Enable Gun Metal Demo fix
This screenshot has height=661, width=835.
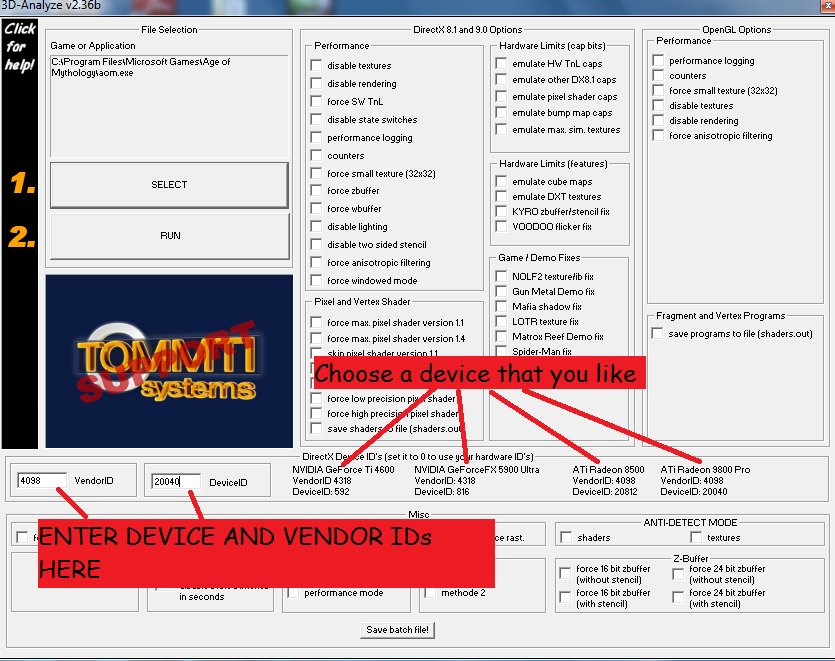pos(501,291)
